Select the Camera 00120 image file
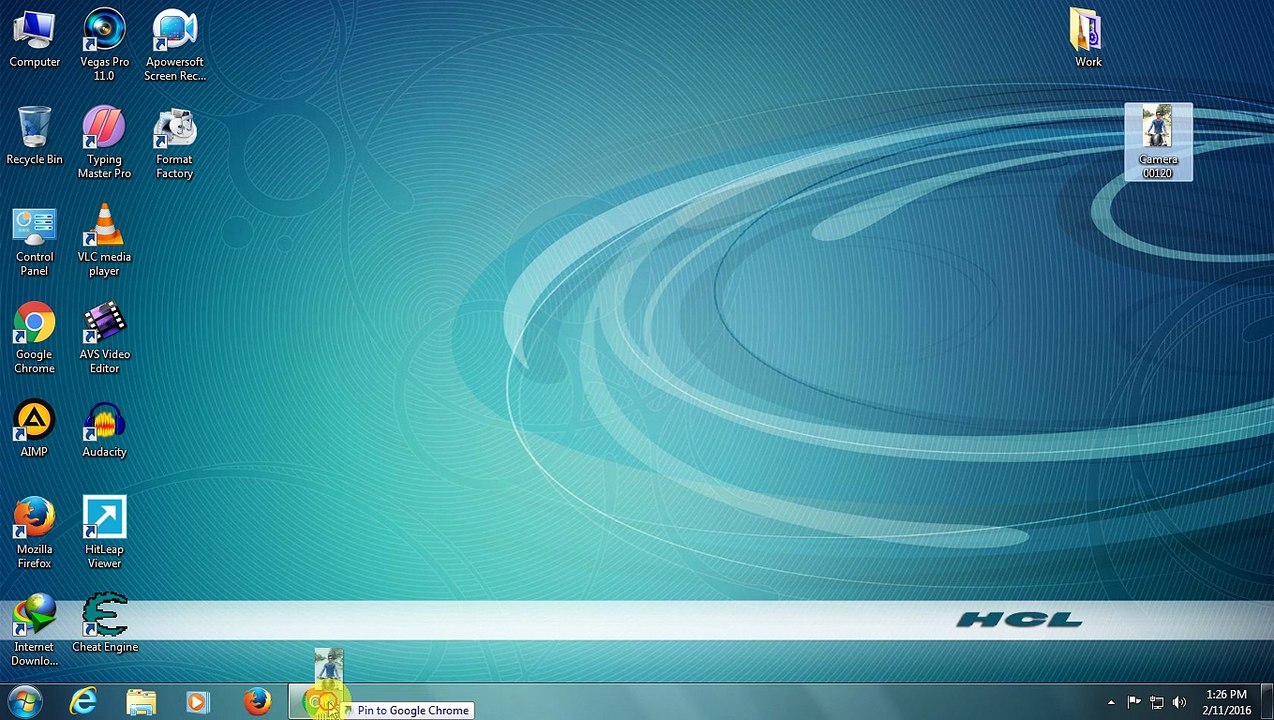The height and width of the screenshot is (720, 1274). [x=1158, y=142]
